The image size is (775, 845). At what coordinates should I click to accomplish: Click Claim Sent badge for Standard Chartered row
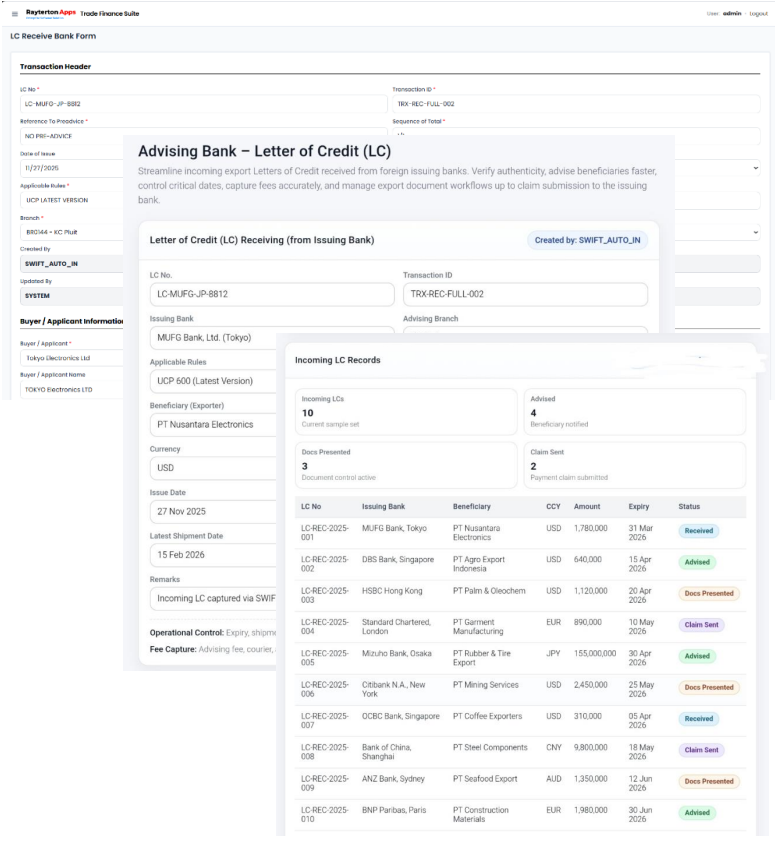[701, 625]
